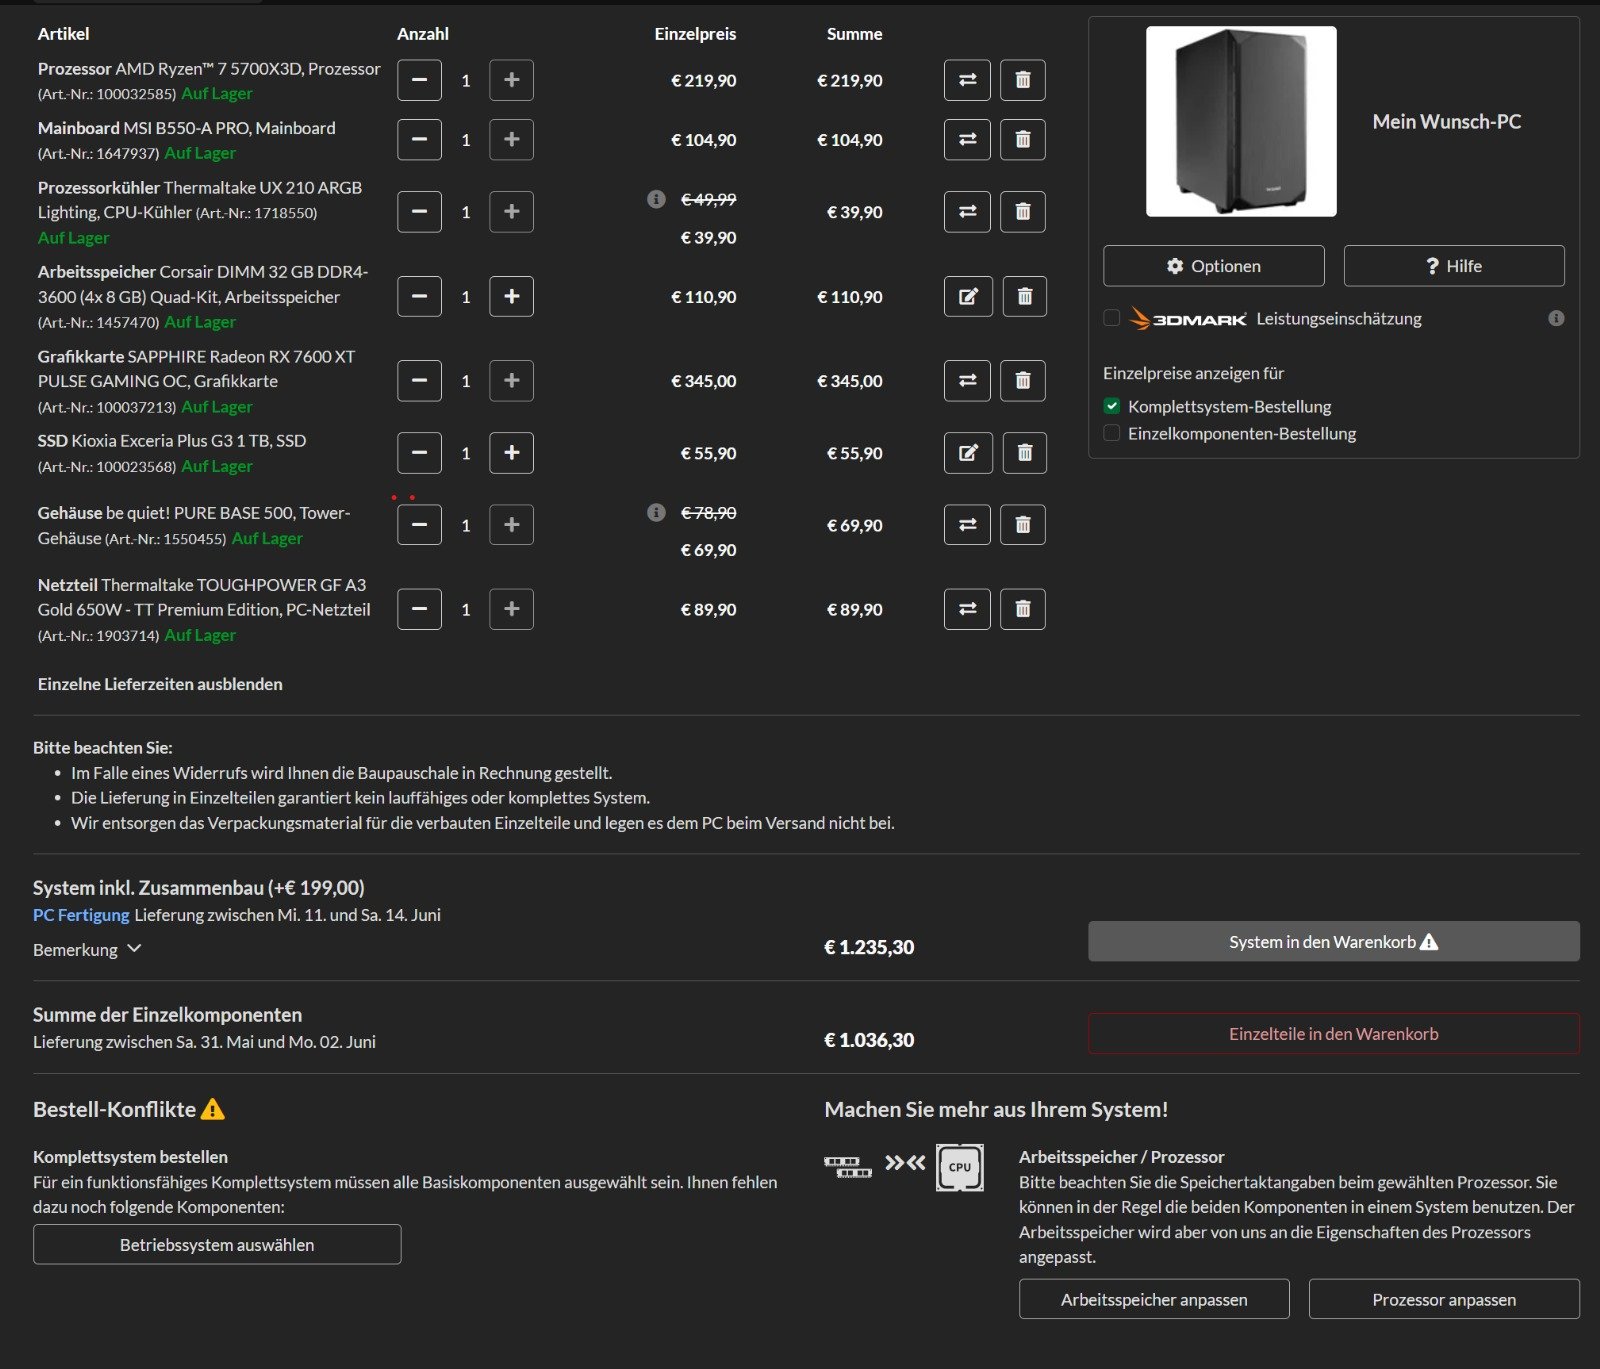Decrease quantity of Corsair DIMM memory

pyautogui.click(x=419, y=296)
